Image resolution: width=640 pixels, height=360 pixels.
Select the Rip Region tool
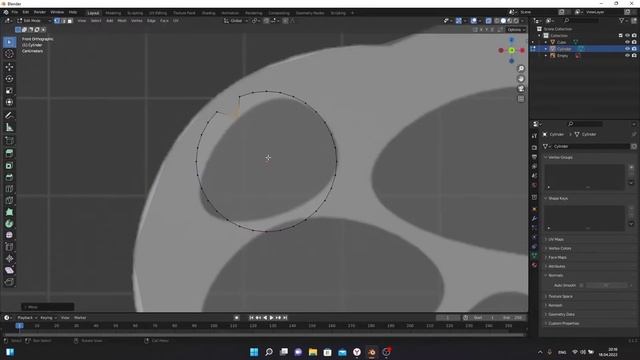tap(9, 282)
